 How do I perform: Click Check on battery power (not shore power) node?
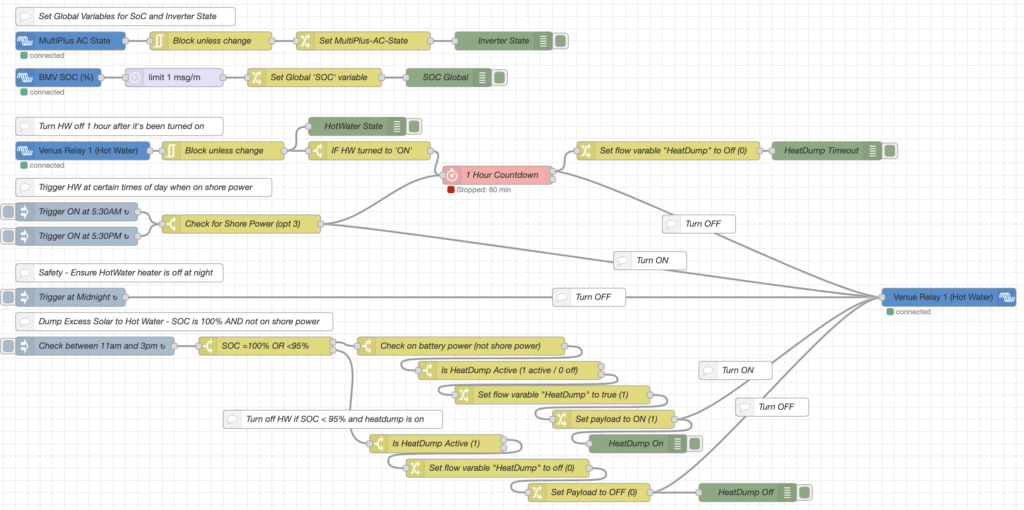tap(461, 345)
